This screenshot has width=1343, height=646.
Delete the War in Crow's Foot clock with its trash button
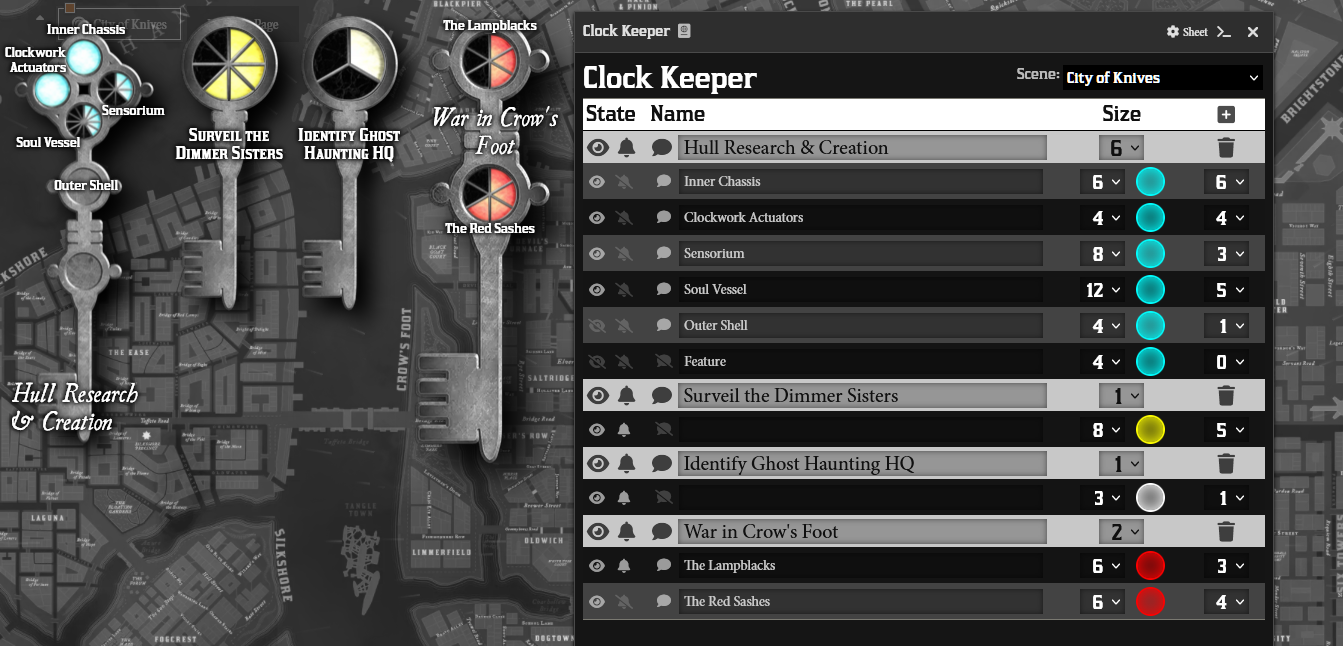[1226, 531]
